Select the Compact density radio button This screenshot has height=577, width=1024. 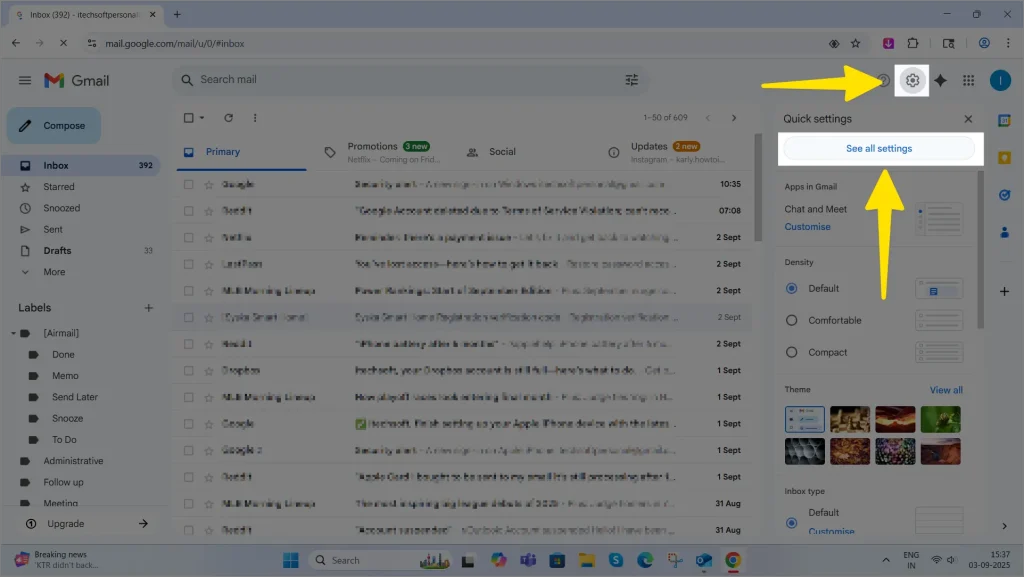[x=792, y=352]
